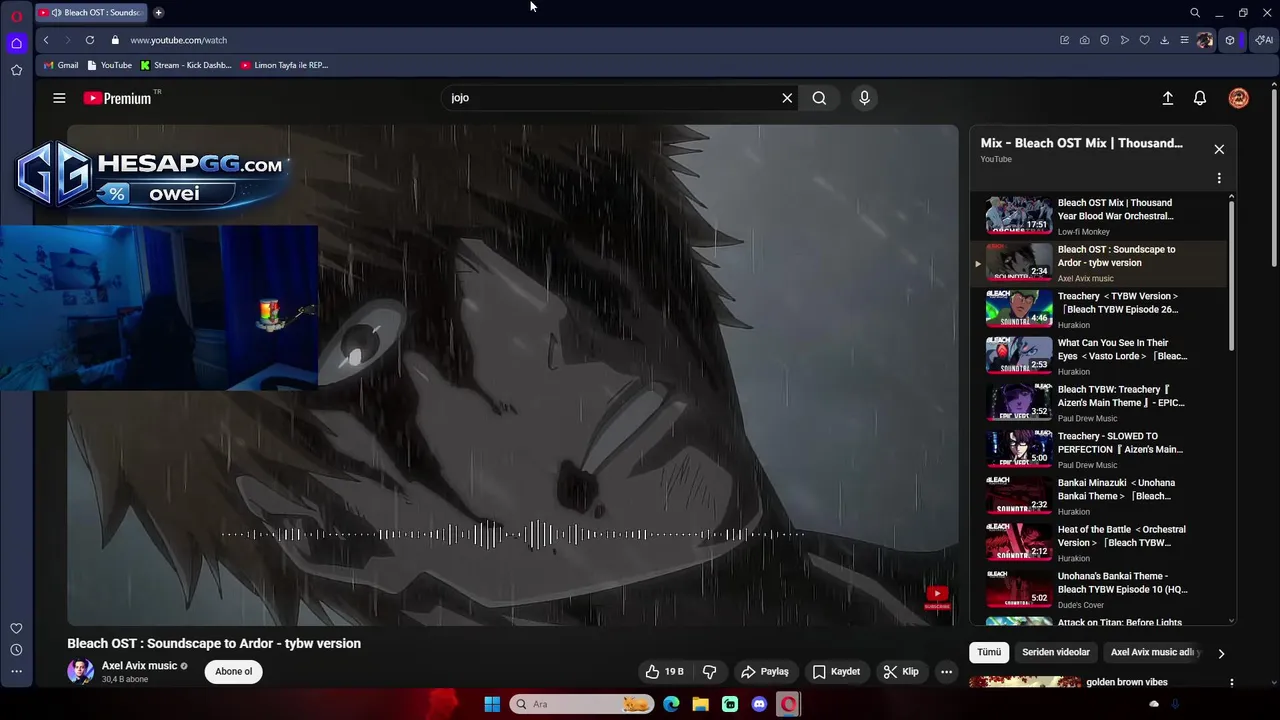Like the video showing 19 B likes

pos(666,672)
